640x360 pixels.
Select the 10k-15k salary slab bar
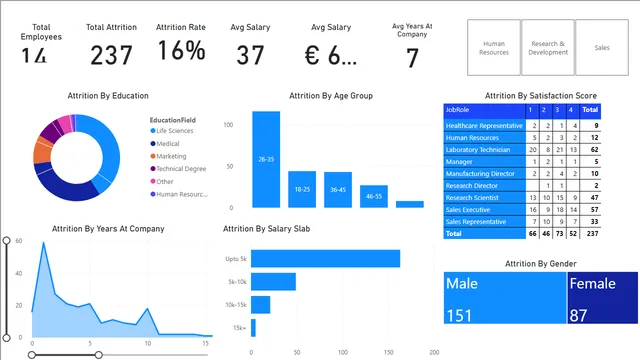point(260,305)
